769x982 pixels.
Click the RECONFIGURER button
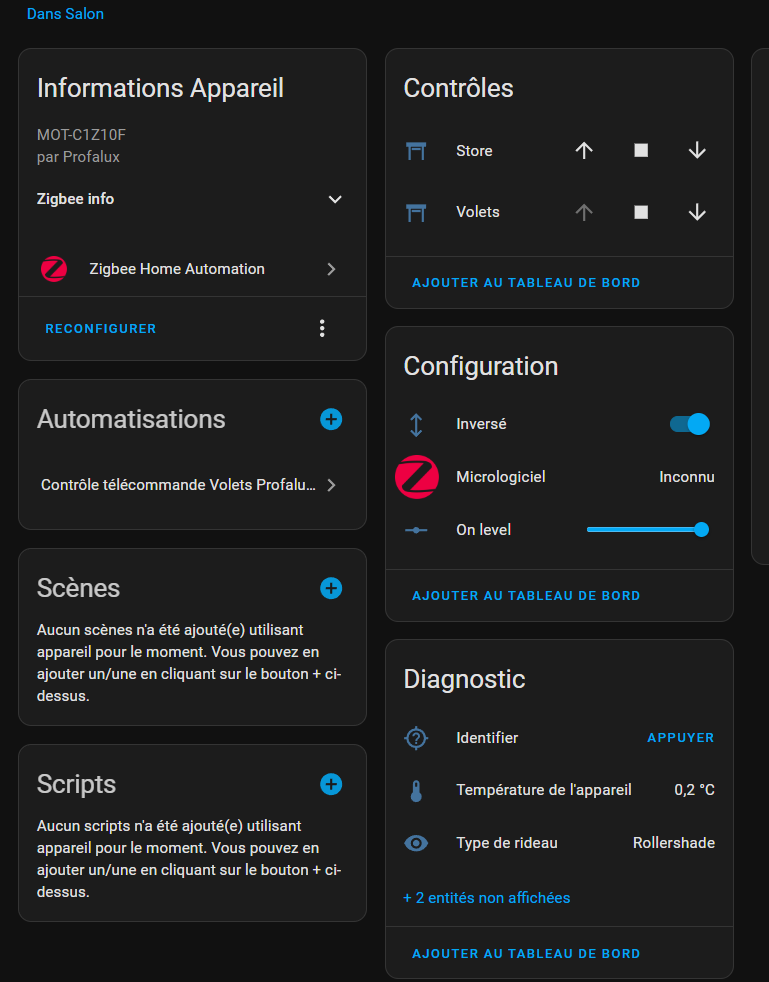click(x=101, y=328)
